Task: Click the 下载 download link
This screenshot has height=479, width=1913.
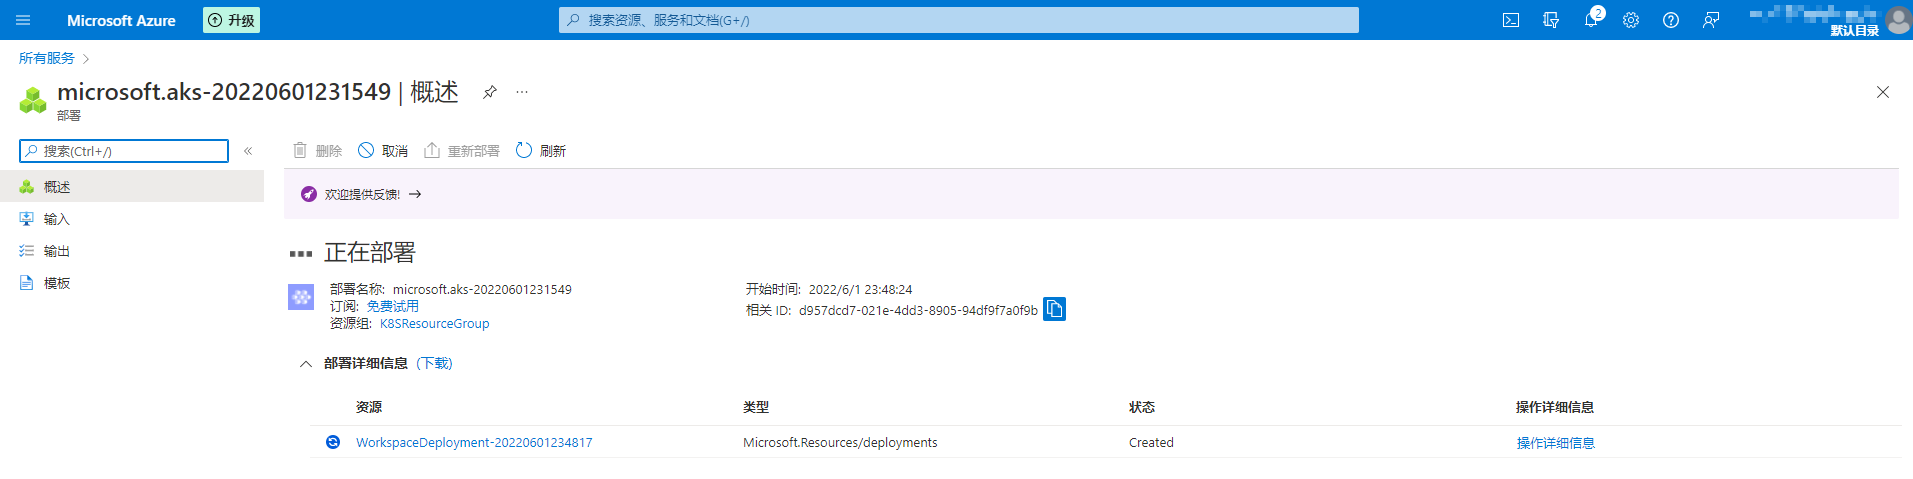Action: coord(434,363)
